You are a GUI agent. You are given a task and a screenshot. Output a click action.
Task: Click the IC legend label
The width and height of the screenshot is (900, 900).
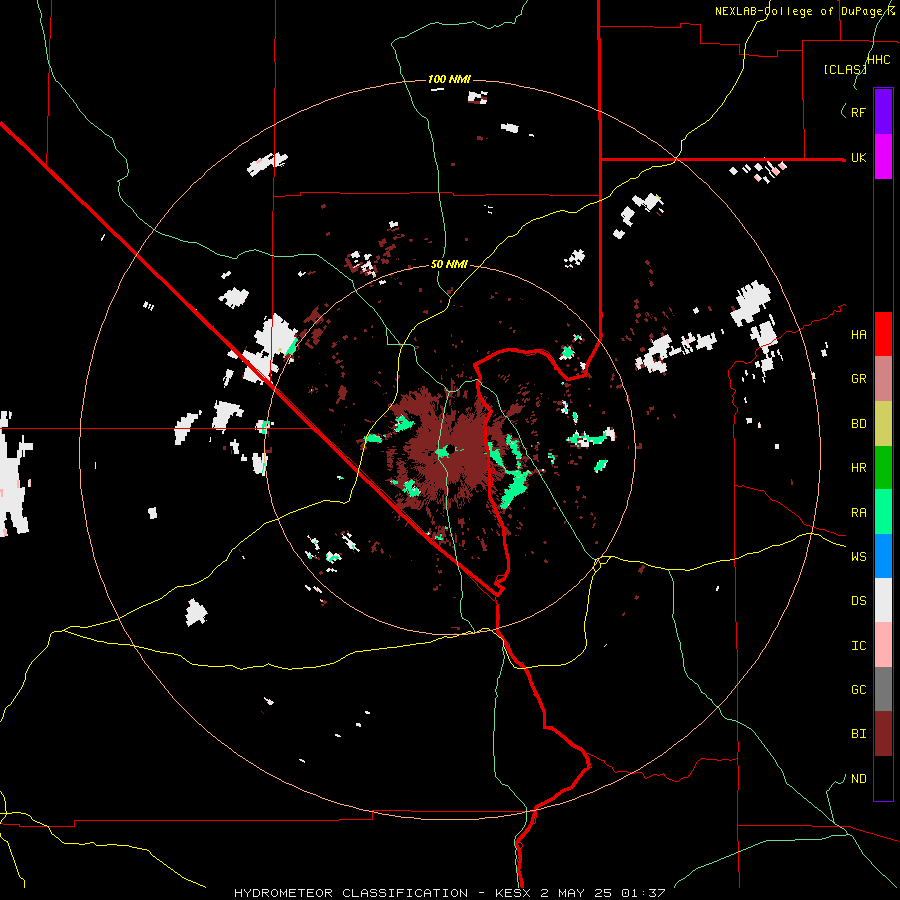858,646
